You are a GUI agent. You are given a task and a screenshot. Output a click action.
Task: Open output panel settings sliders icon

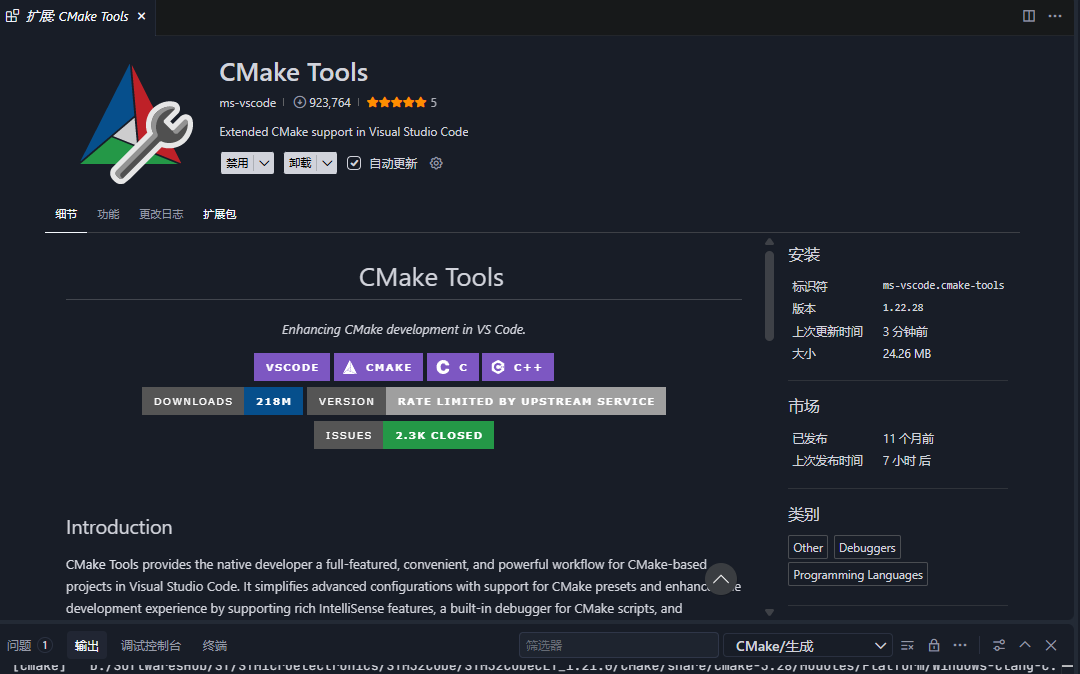[x=999, y=645]
